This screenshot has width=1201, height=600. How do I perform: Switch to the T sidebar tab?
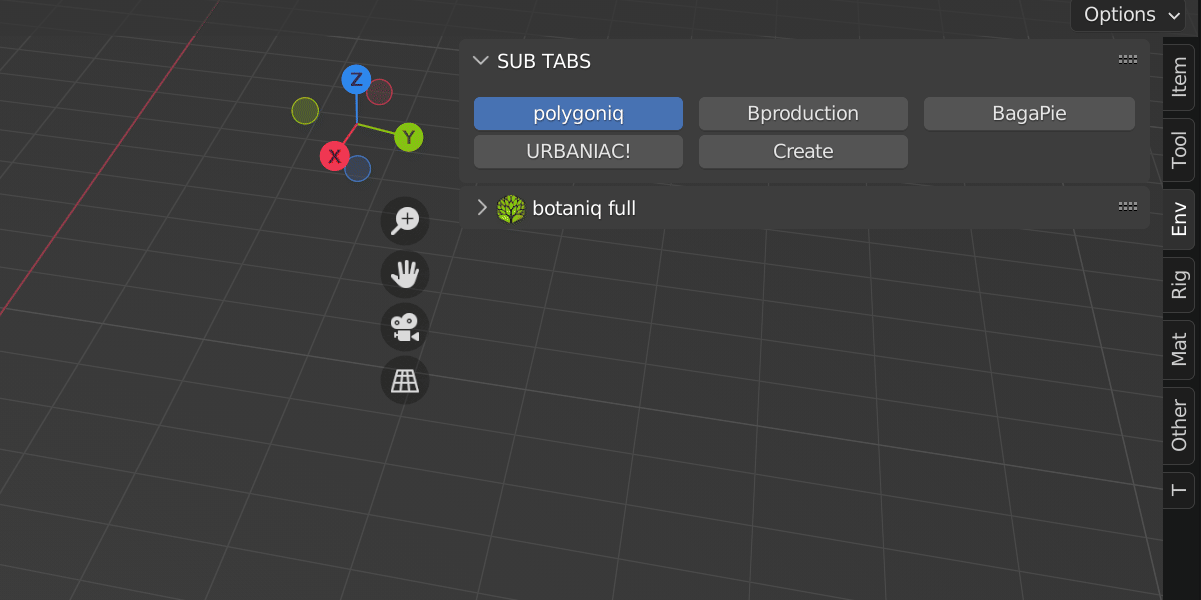click(x=1180, y=490)
